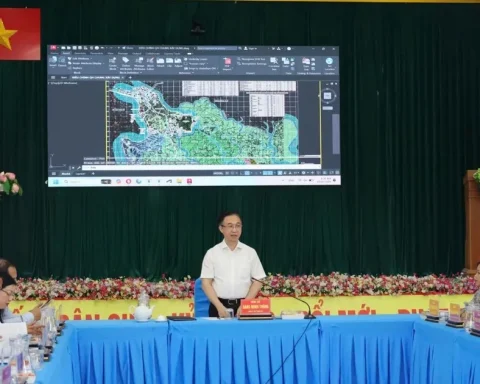Viewport: 480px width, 384px height.
Task: Open the Windows Start menu
Action: point(56,181)
